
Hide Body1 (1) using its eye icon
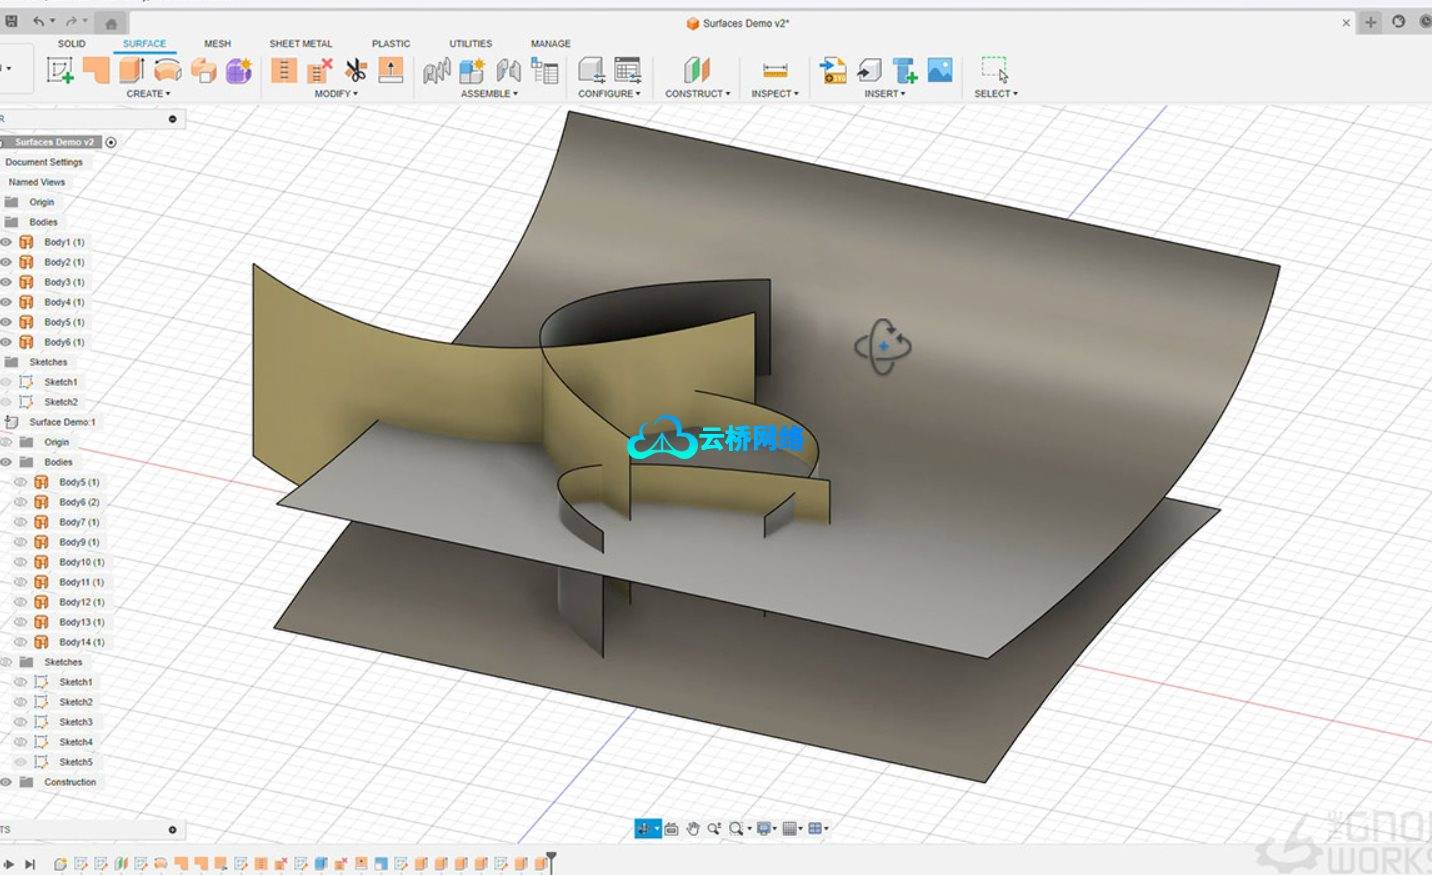coord(6,242)
